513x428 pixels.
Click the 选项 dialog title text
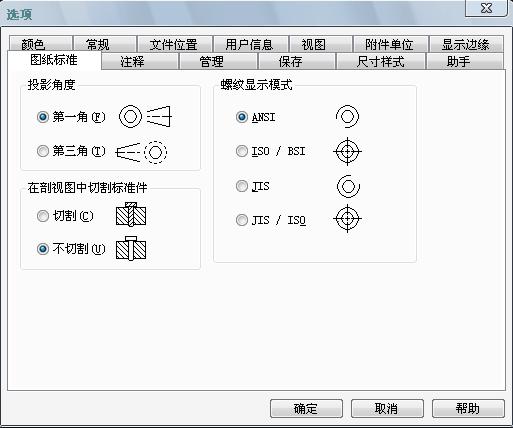tap(19, 14)
